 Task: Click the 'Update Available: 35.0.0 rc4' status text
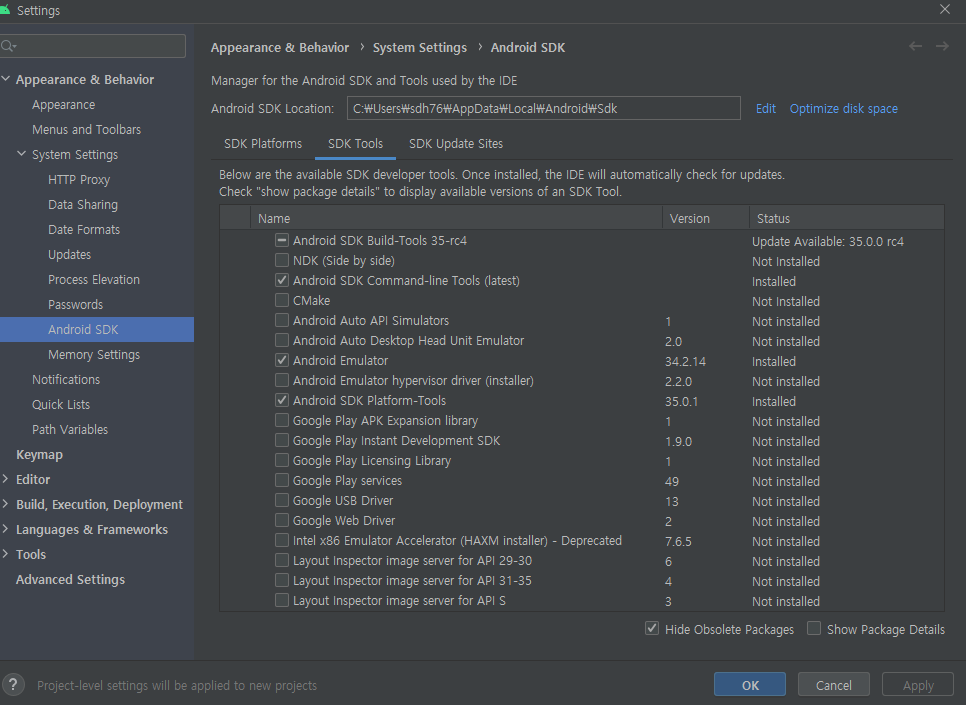tap(827, 242)
